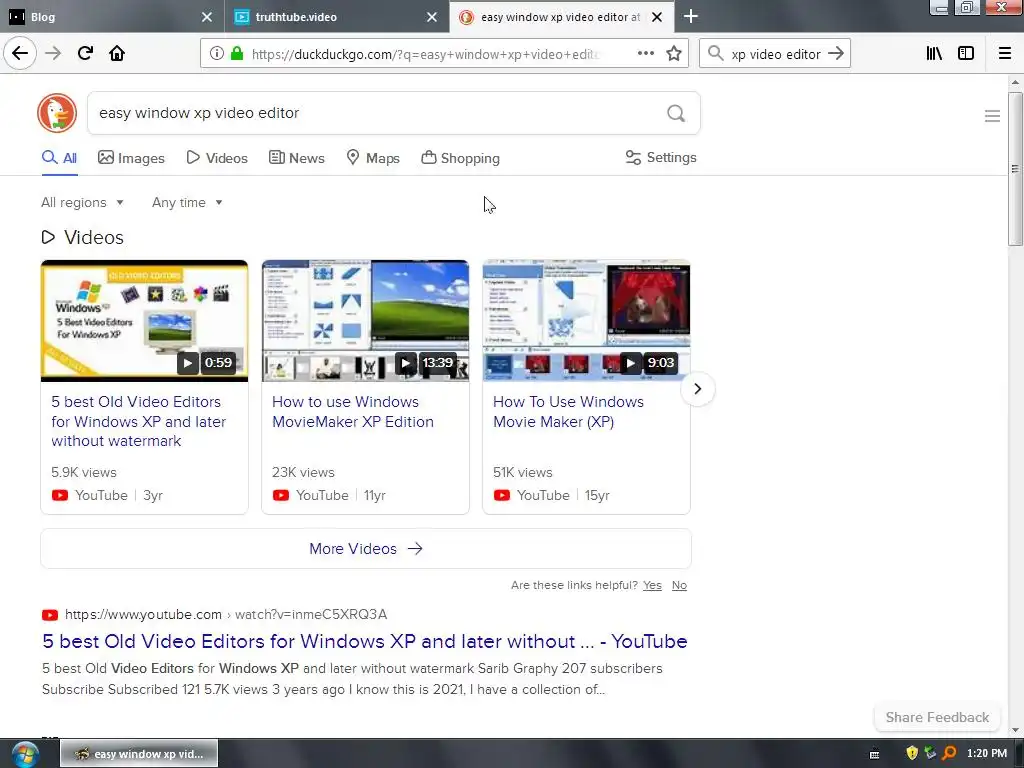
Task: Close the Blog tab
Action: click(x=207, y=17)
